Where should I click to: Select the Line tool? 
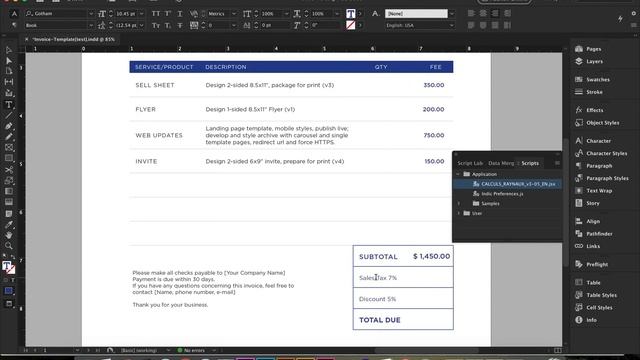9,116
